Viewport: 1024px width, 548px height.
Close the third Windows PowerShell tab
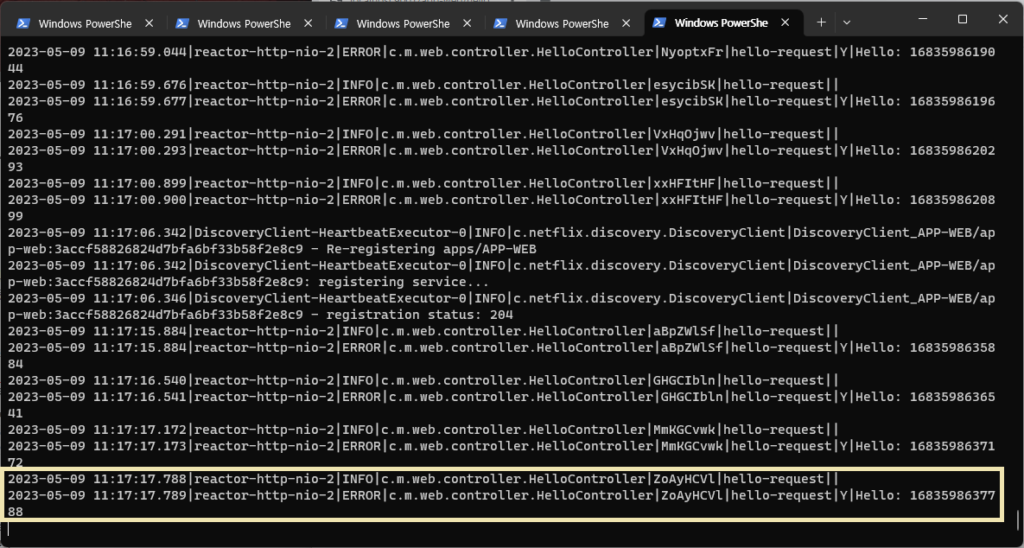pos(467,23)
